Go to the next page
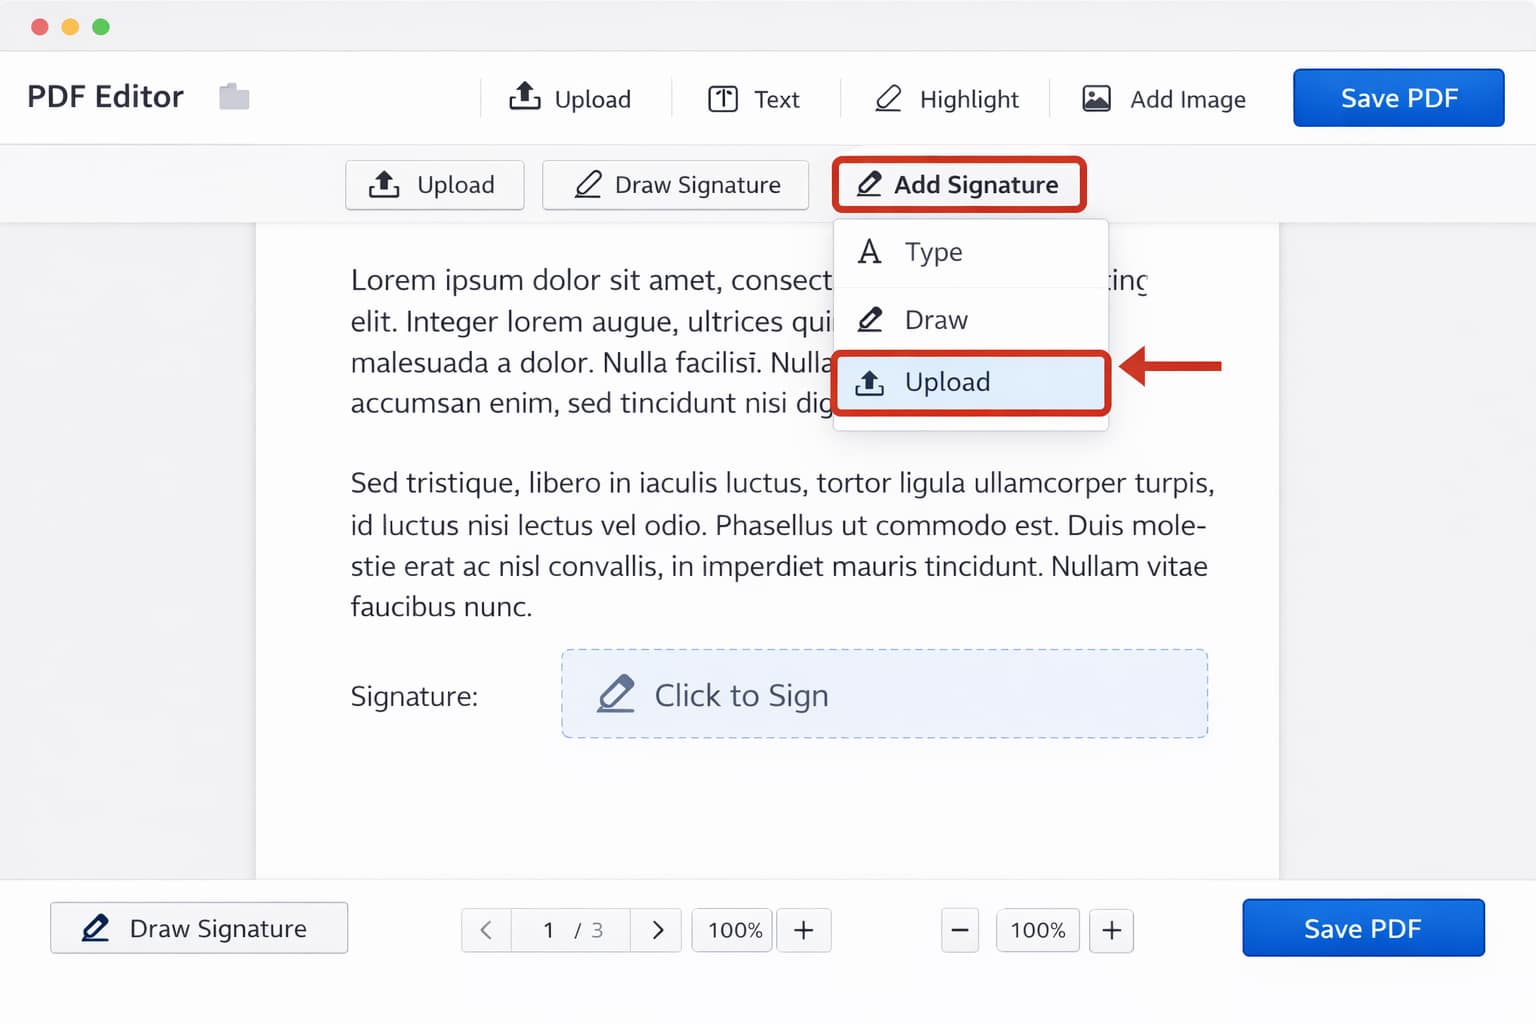 pos(657,930)
